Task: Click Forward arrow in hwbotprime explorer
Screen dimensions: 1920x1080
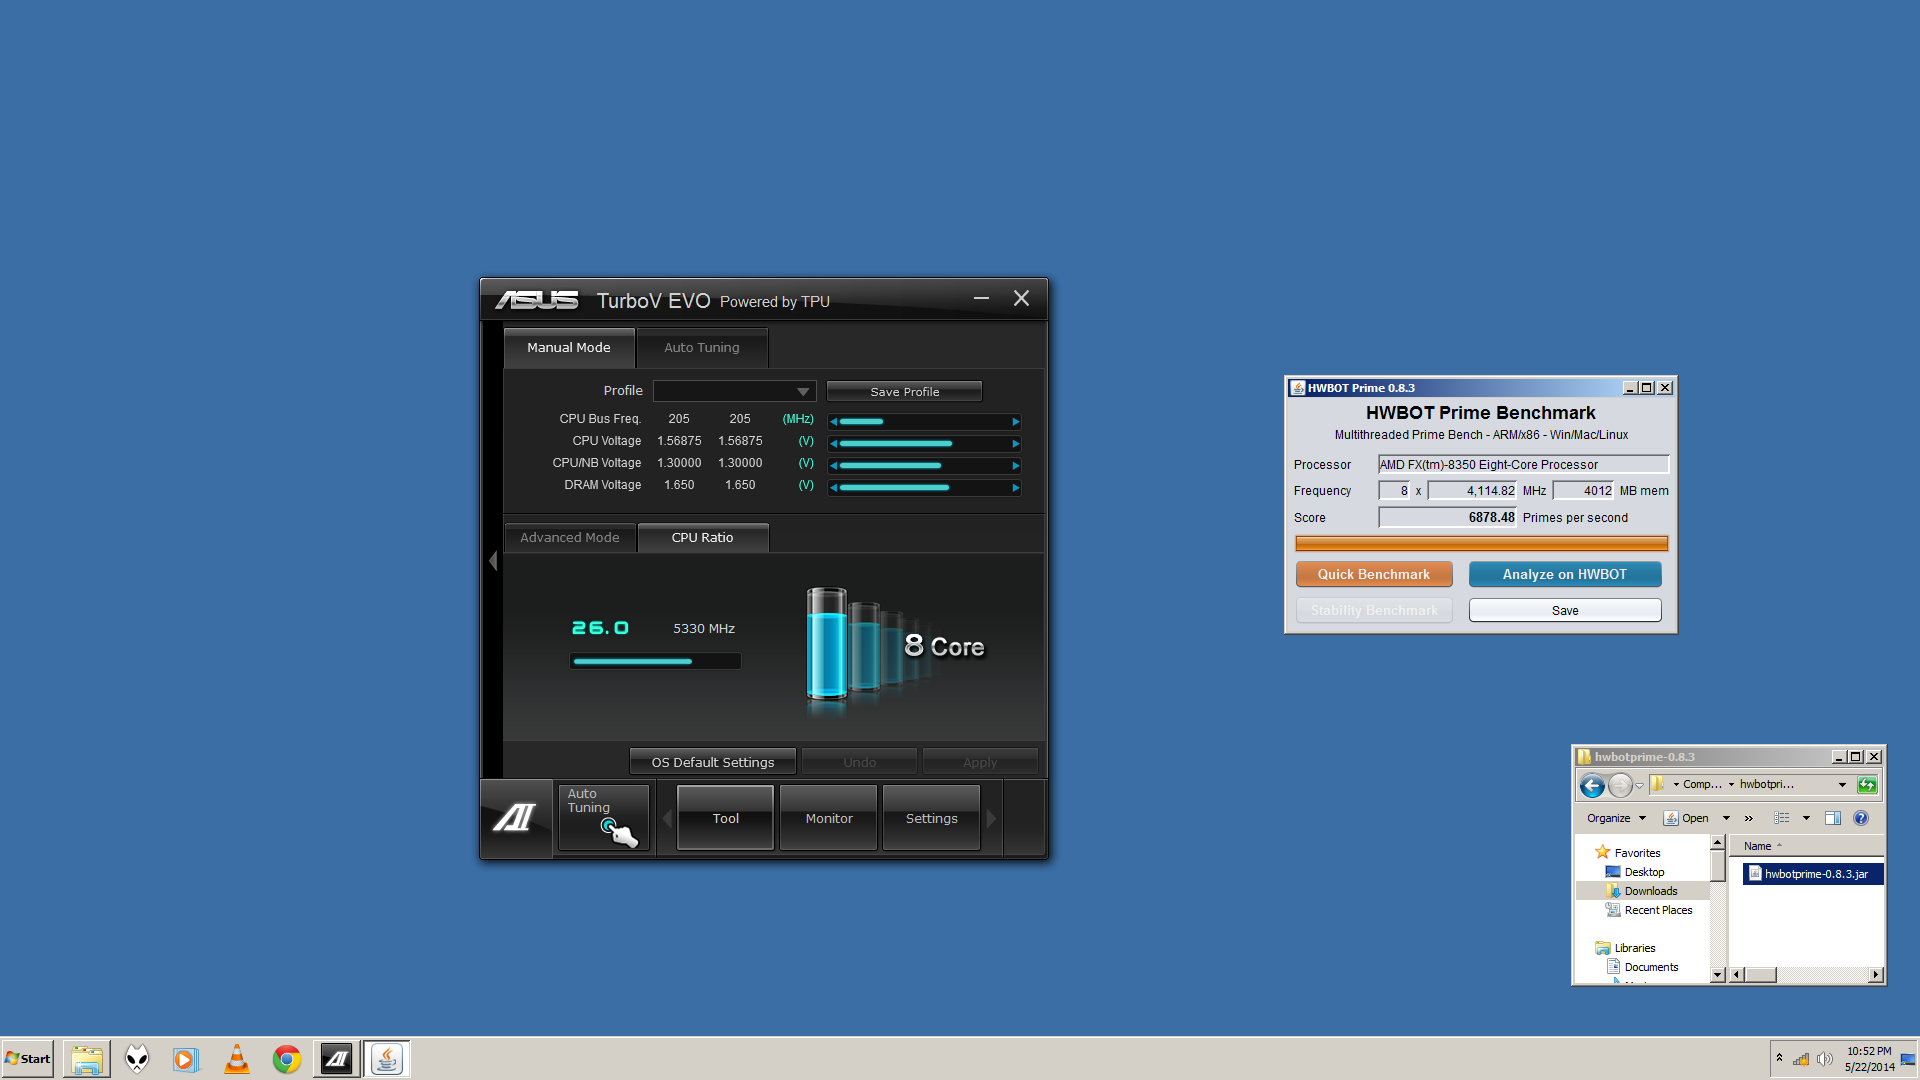Action: tap(1620, 786)
